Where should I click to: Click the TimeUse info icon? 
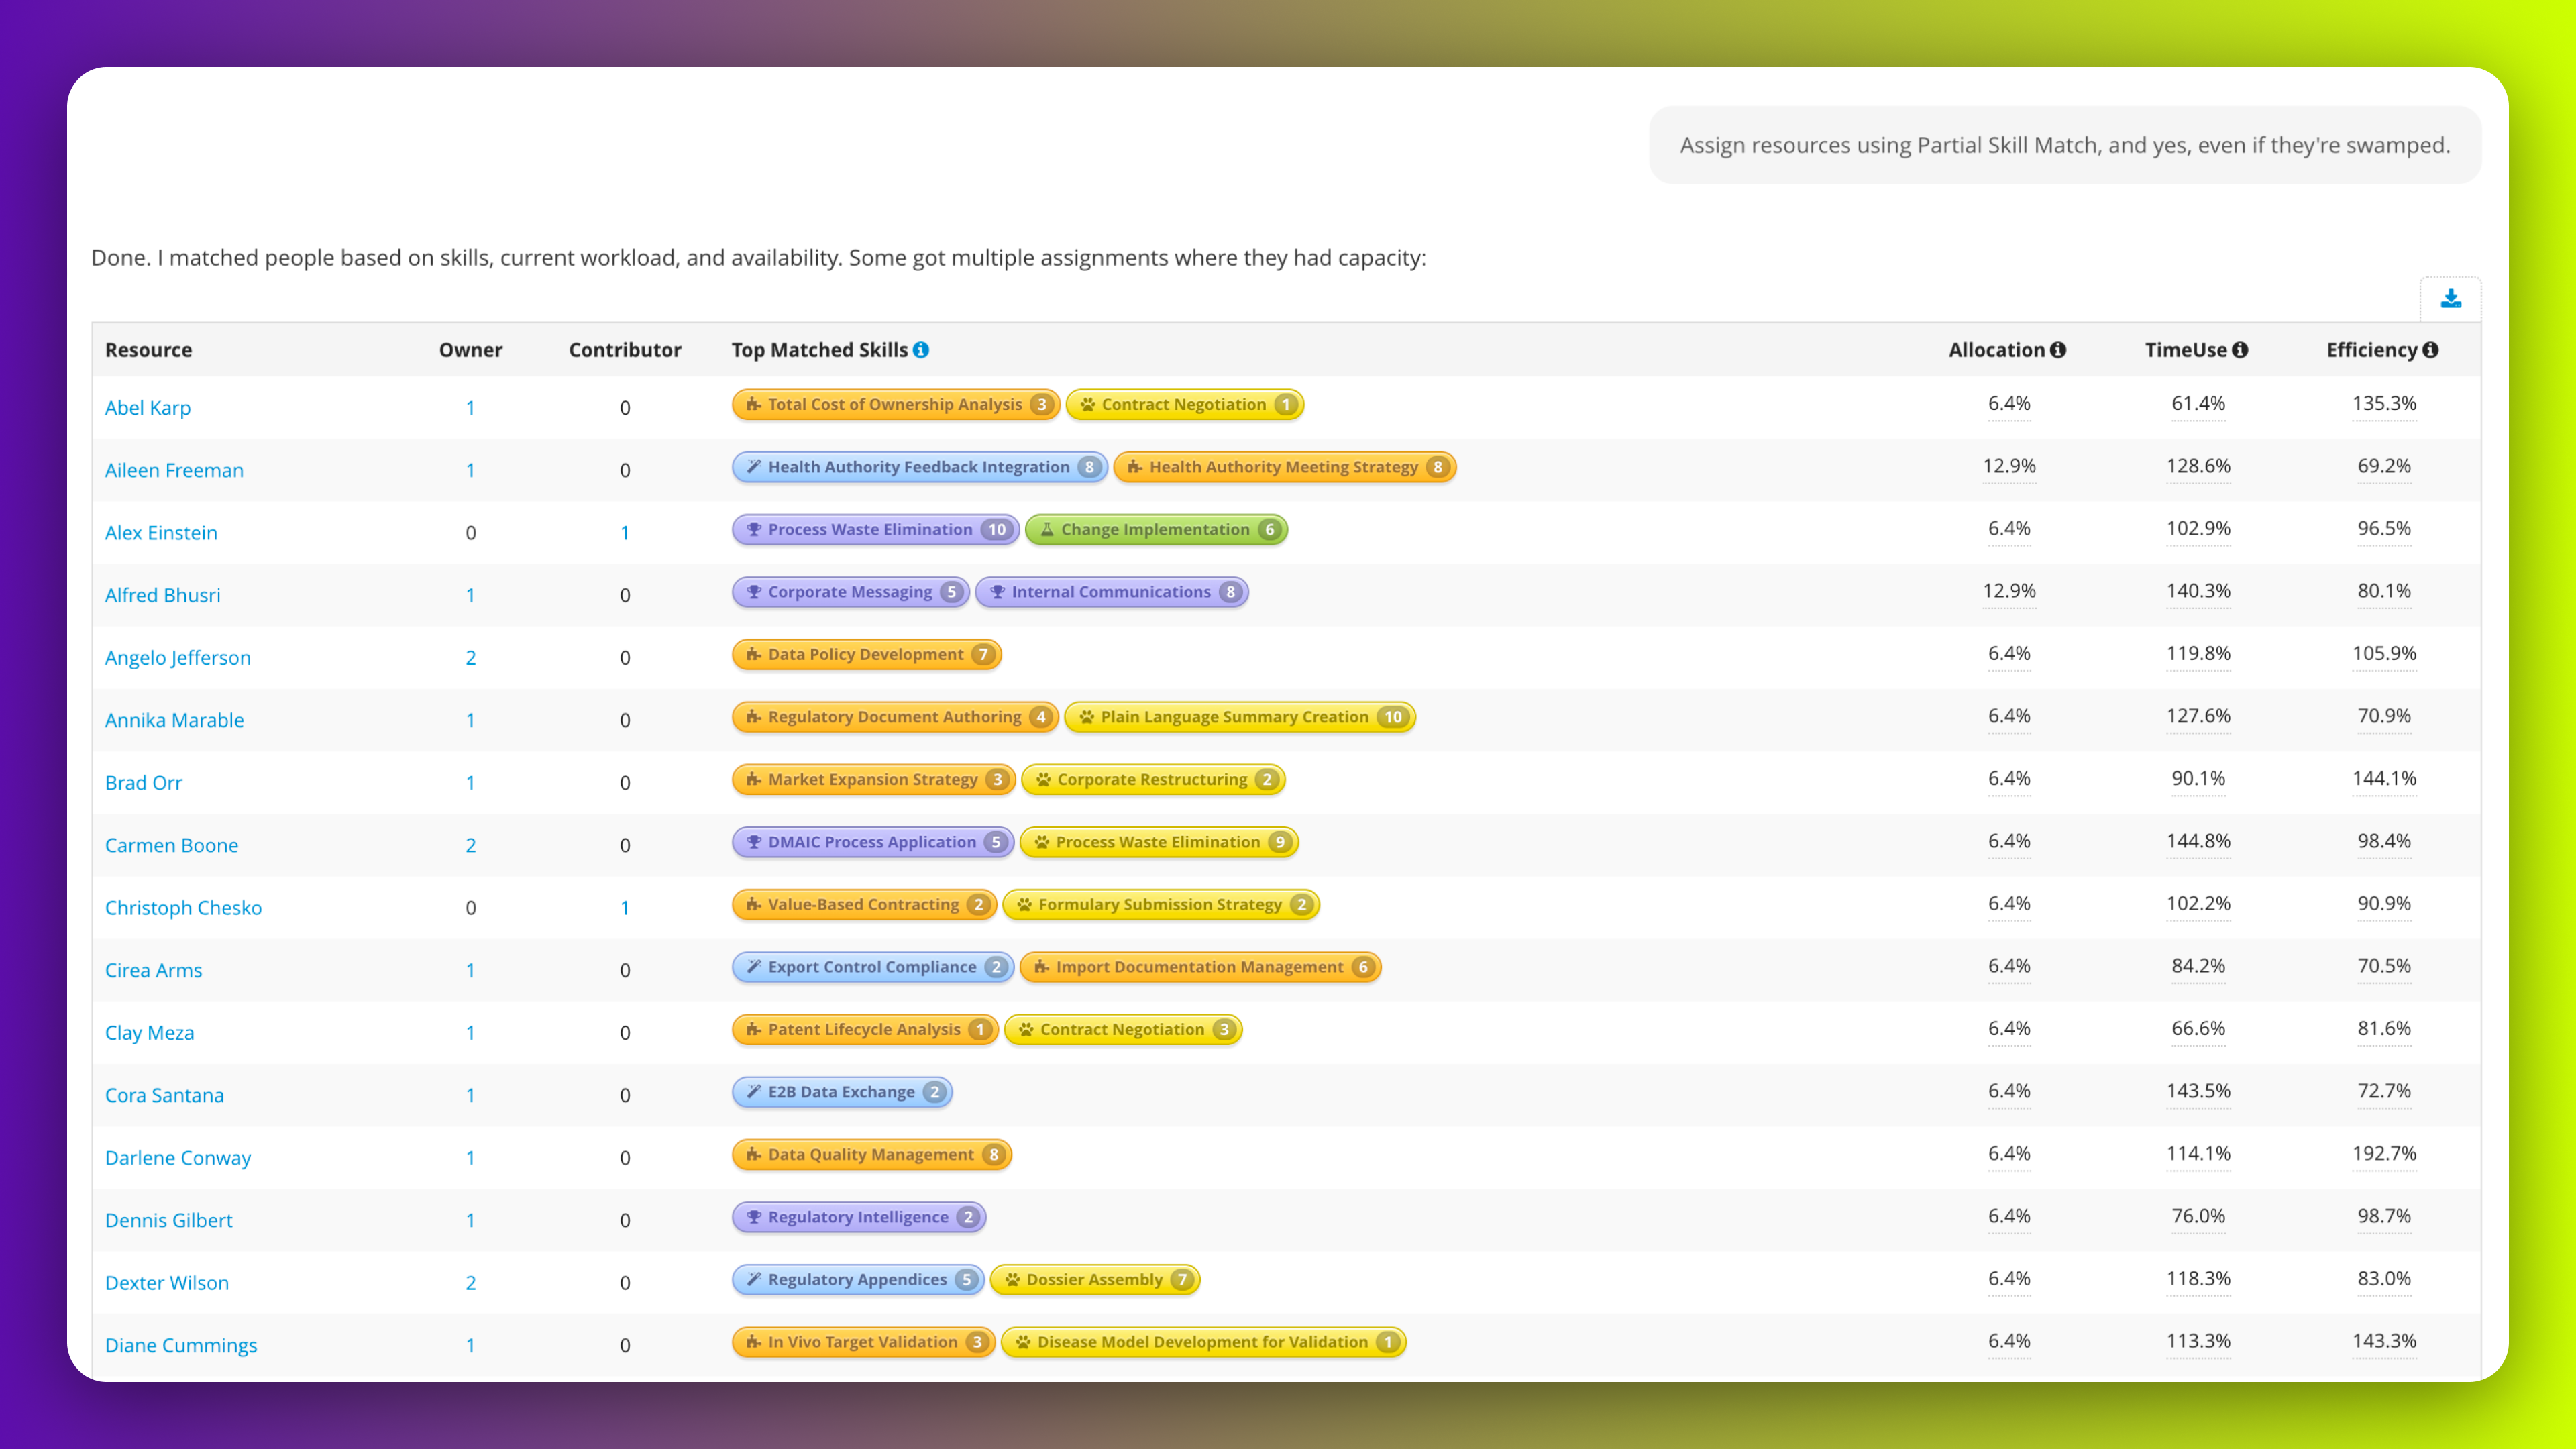[x=2240, y=350]
